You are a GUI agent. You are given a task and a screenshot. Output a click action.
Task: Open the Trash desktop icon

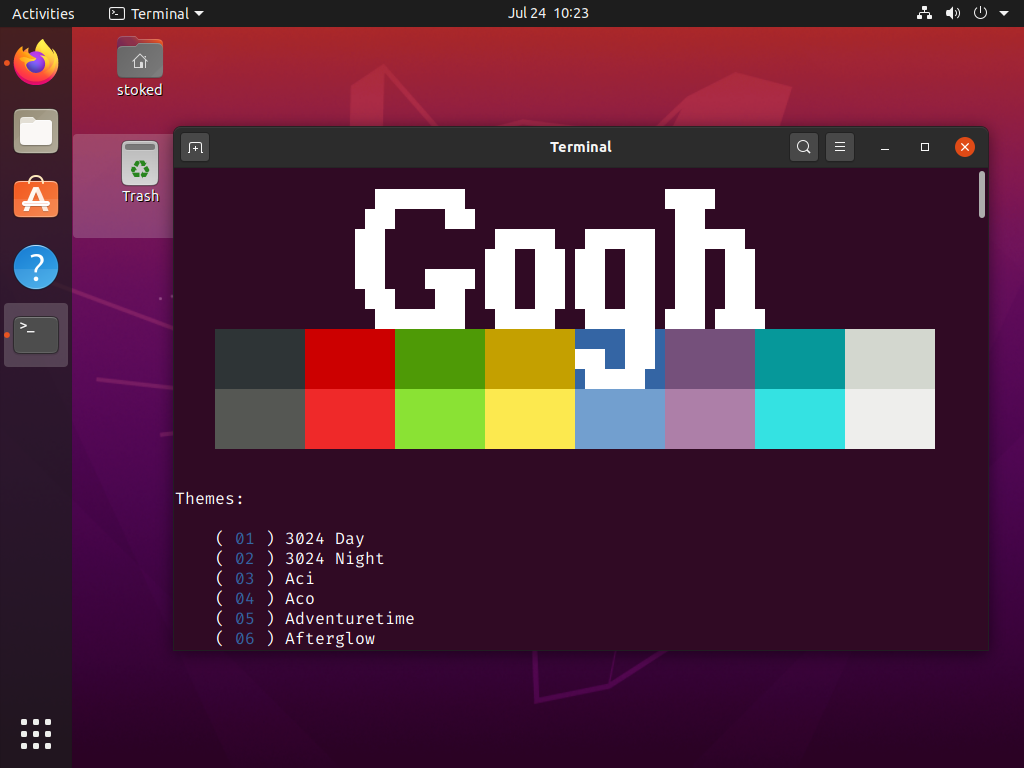pos(140,172)
